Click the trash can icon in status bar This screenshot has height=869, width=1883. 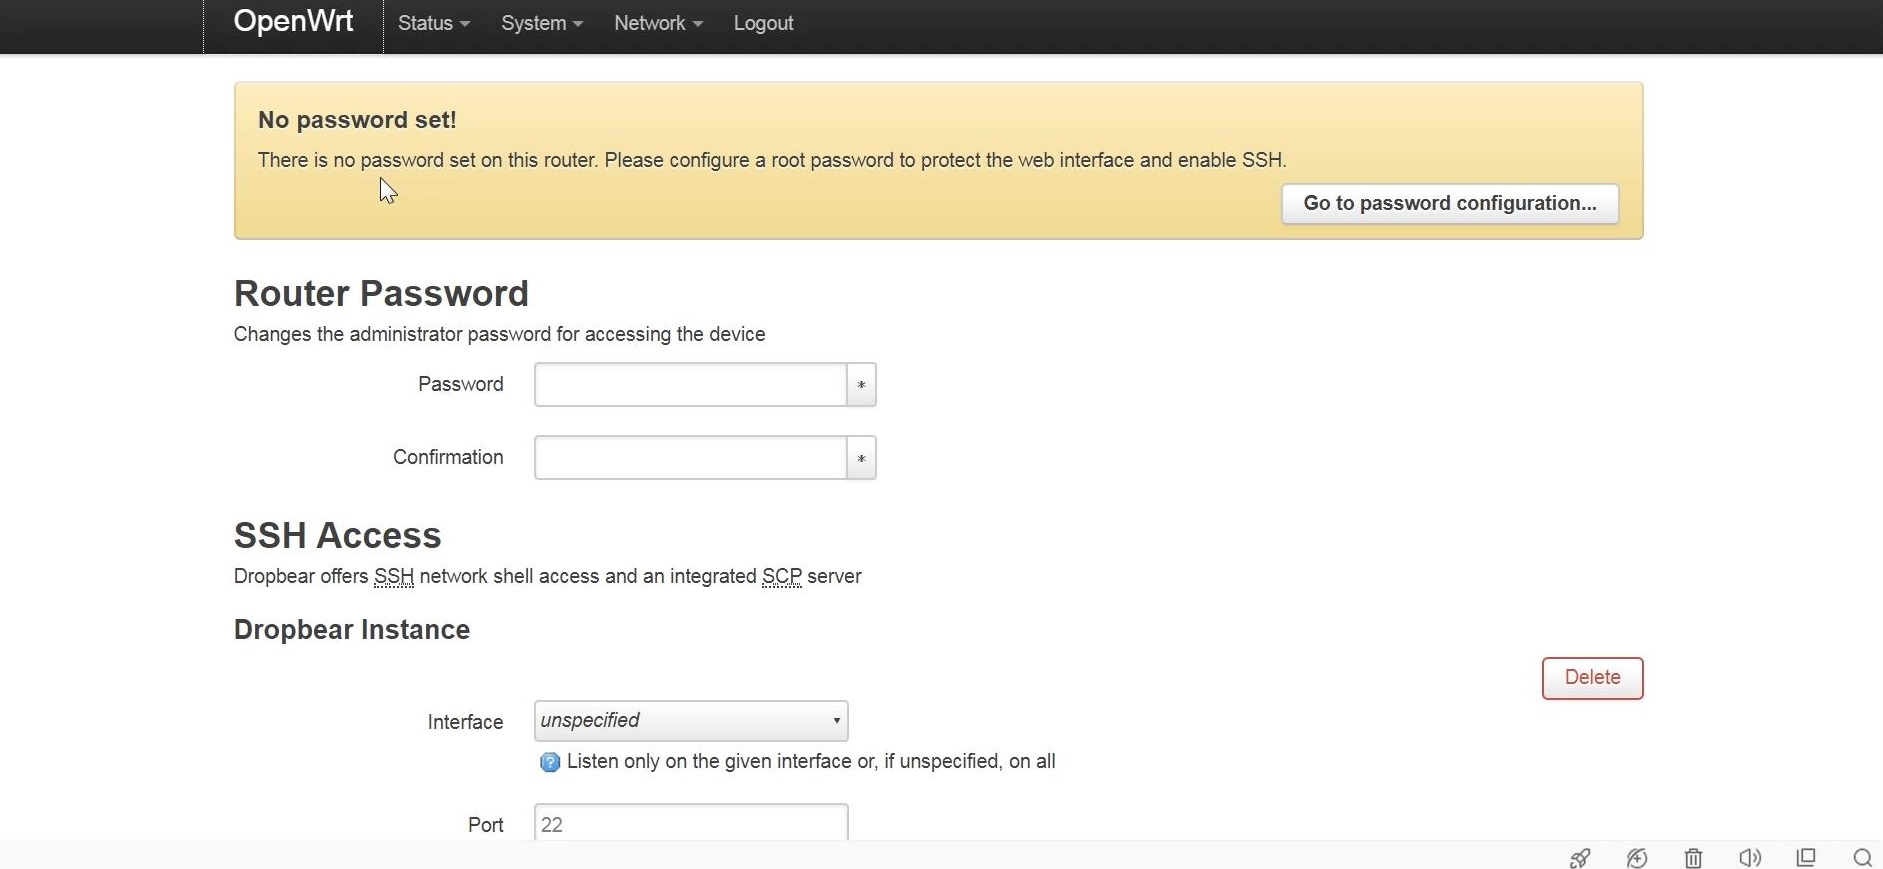tap(1693, 858)
